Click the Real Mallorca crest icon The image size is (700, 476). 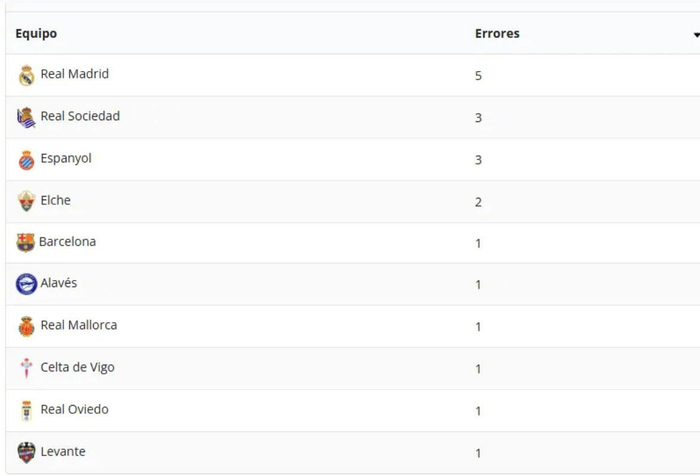[x=27, y=326]
